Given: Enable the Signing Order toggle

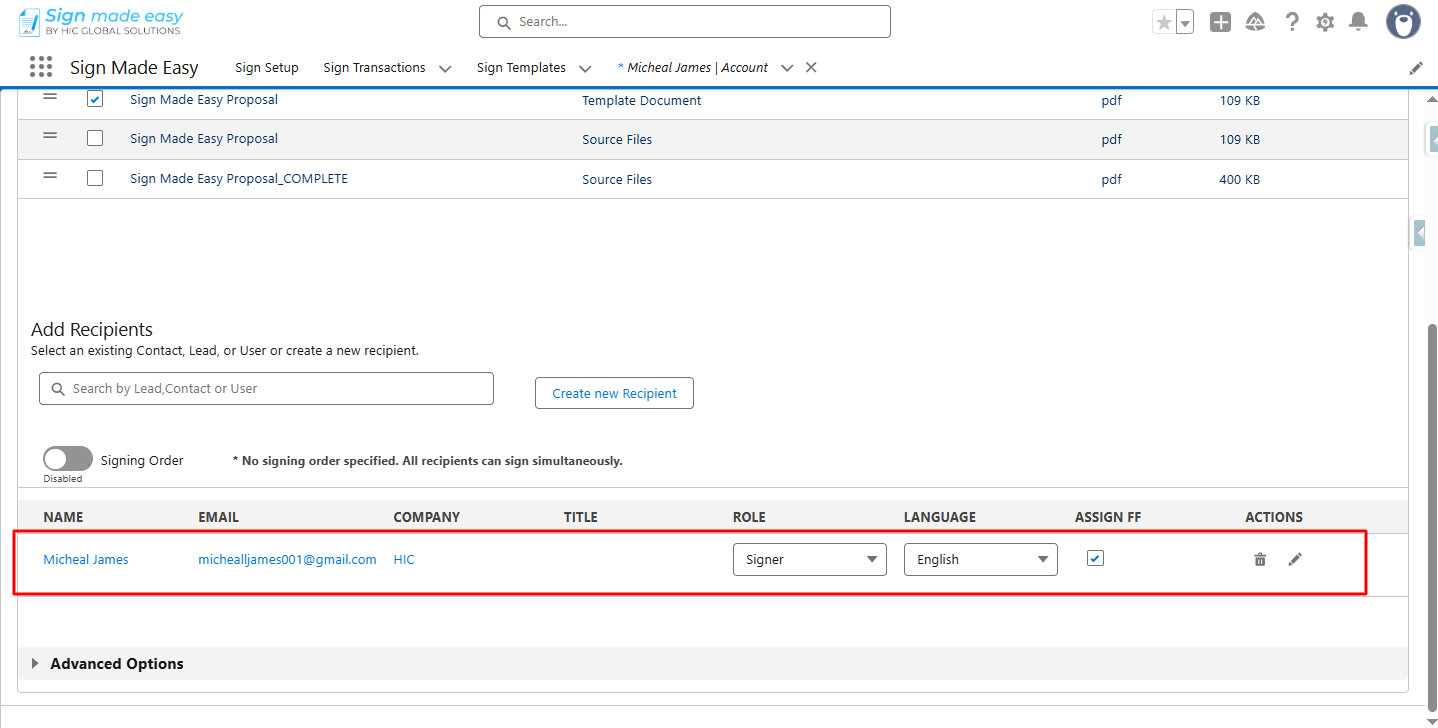Looking at the screenshot, I should 68,459.
